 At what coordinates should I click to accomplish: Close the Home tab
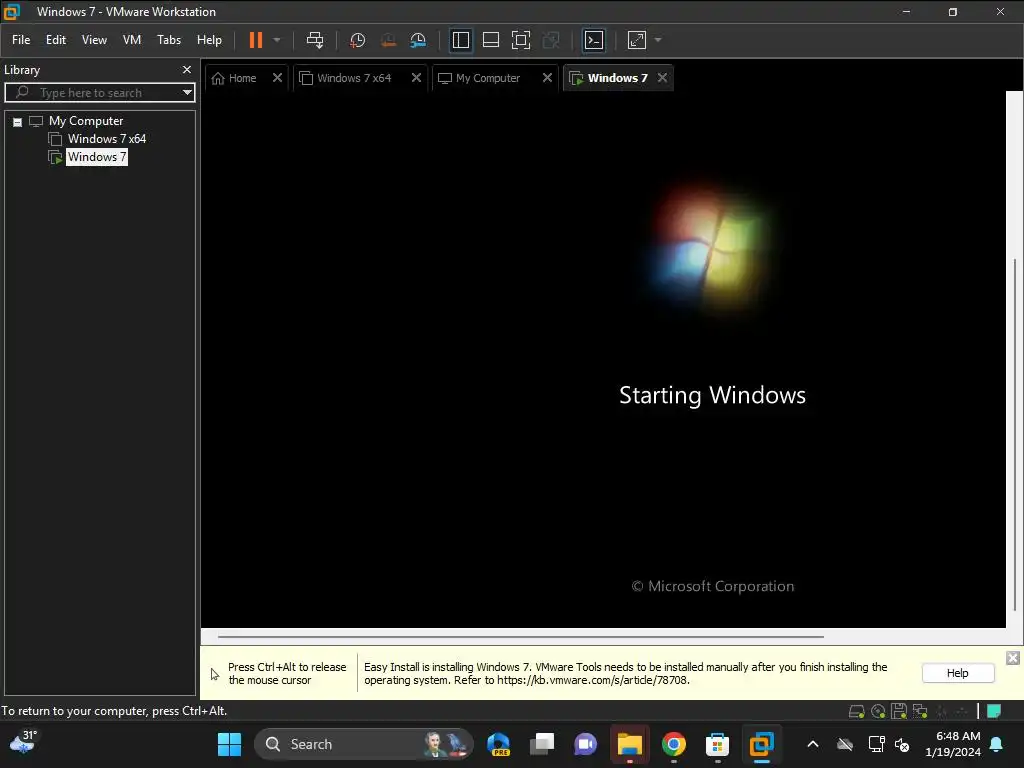click(x=277, y=78)
